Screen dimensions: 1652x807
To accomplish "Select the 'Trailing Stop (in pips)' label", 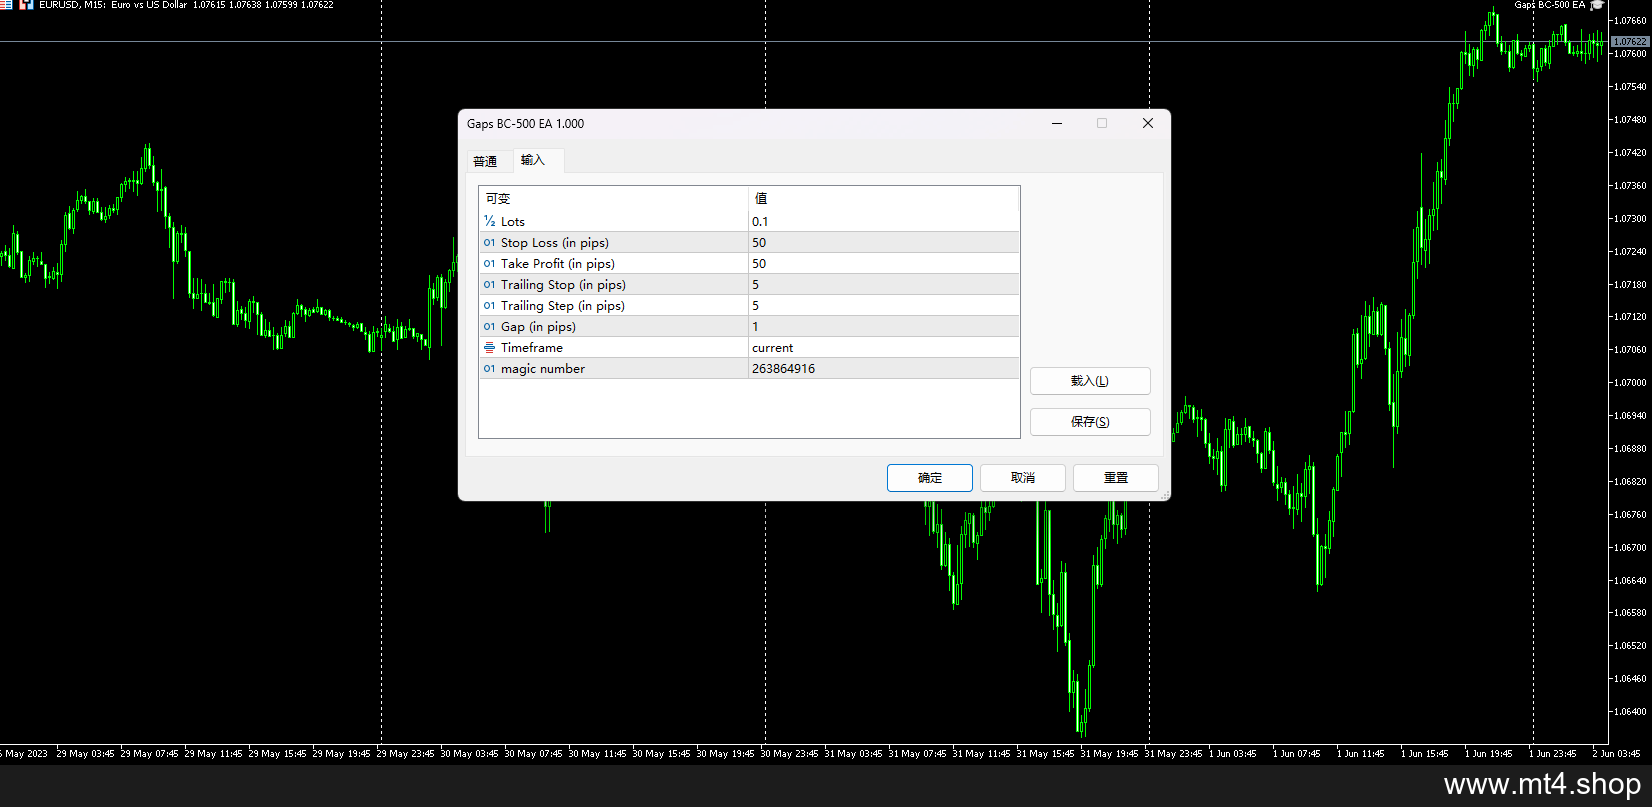I will [563, 285].
